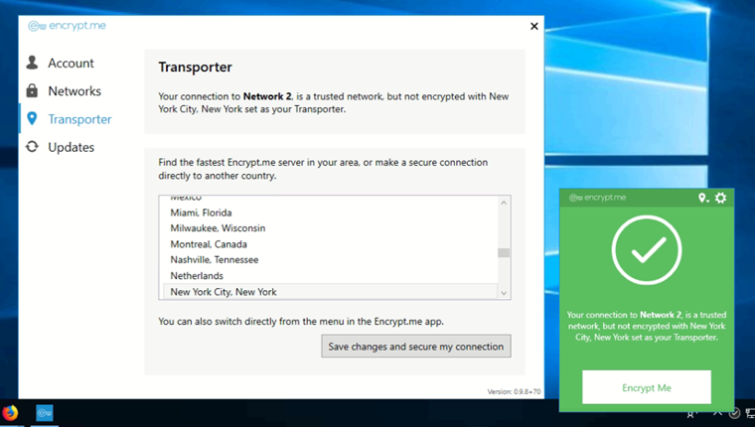Image resolution: width=755 pixels, height=427 pixels.
Task: Click the encrypt.me checkmark tray icon
Action: [735, 413]
